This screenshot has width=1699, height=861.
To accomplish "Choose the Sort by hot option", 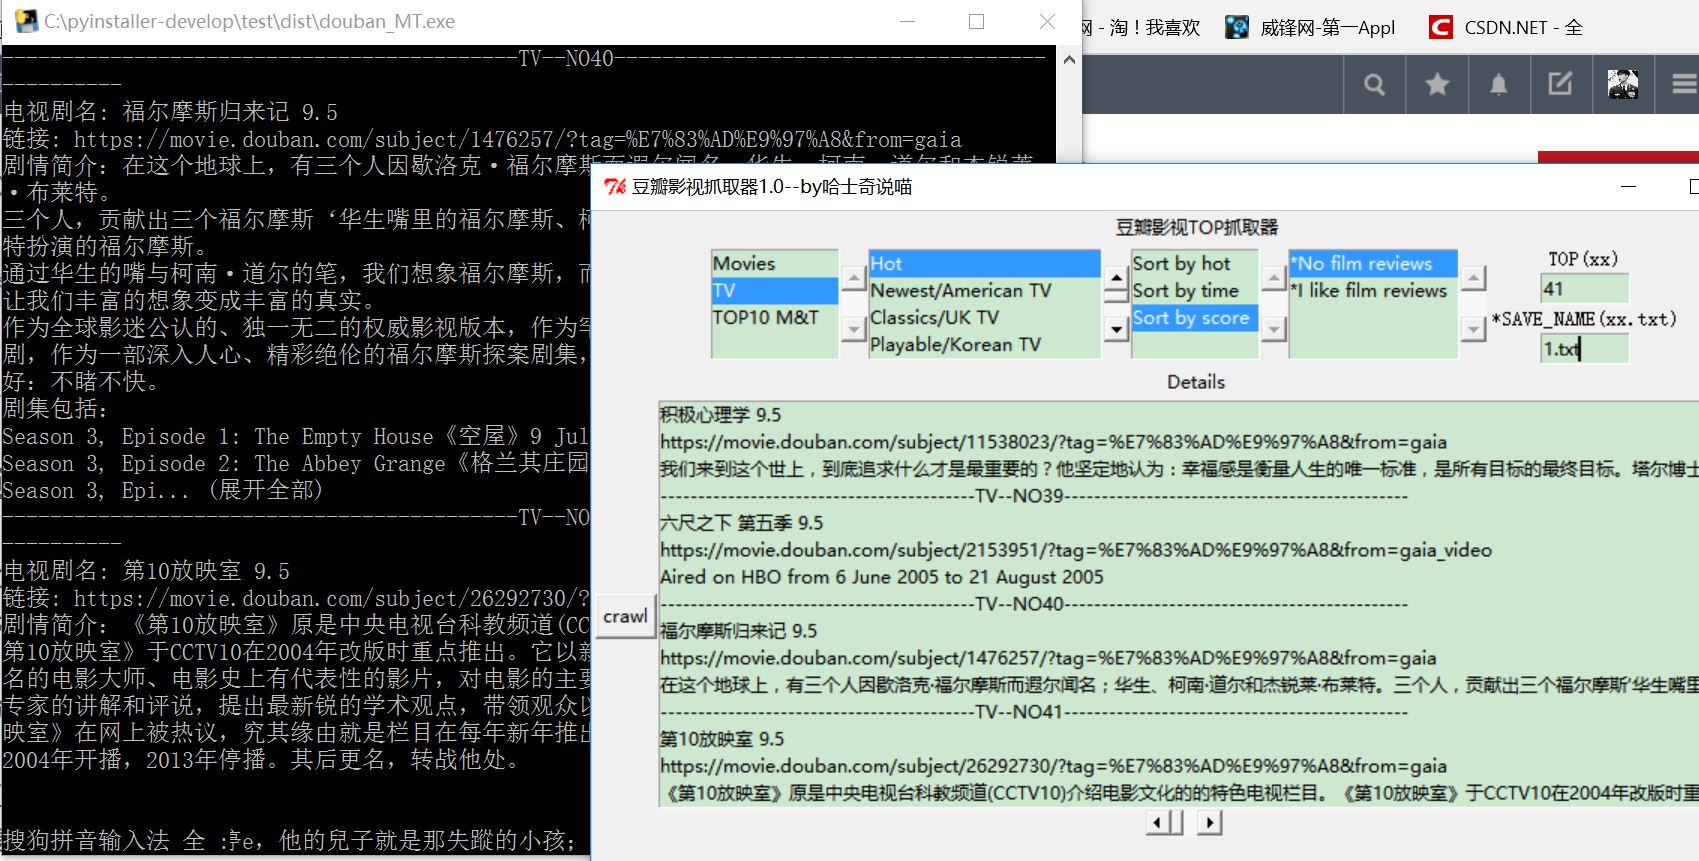I will [x=1194, y=263].
